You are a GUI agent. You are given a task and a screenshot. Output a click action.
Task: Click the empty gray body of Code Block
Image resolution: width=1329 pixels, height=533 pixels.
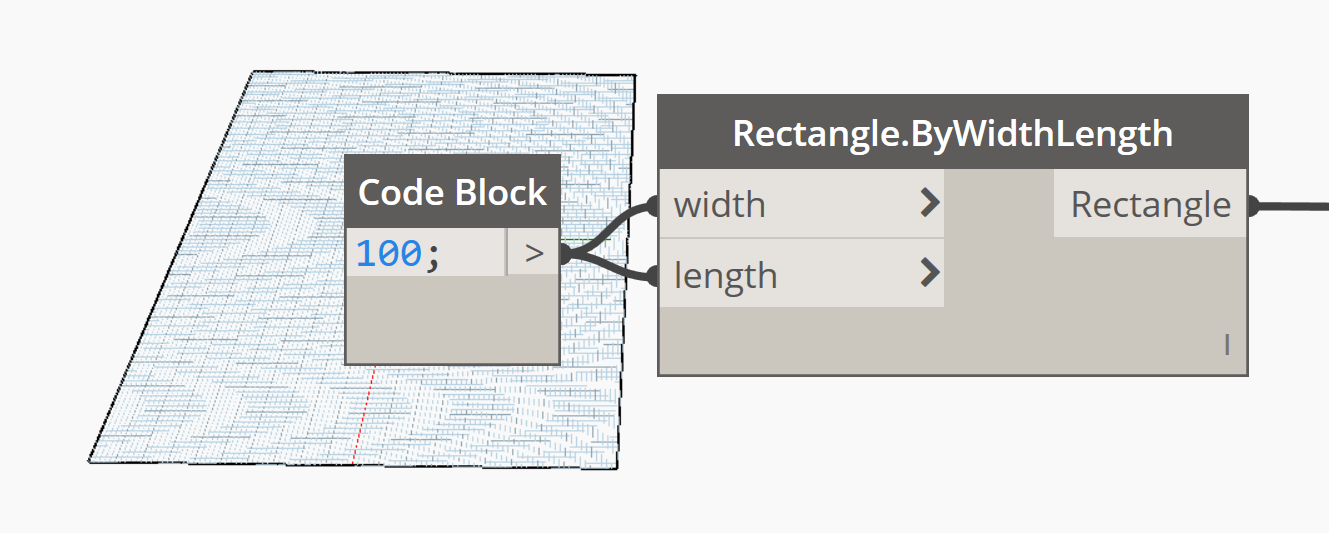click(452, 319)
